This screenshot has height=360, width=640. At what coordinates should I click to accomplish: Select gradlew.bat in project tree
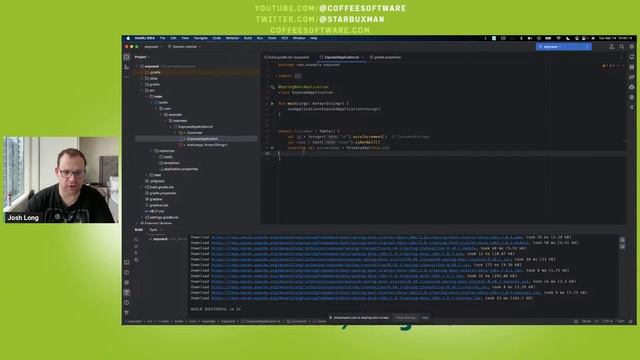pyautogui.click(x=158, y=205)
